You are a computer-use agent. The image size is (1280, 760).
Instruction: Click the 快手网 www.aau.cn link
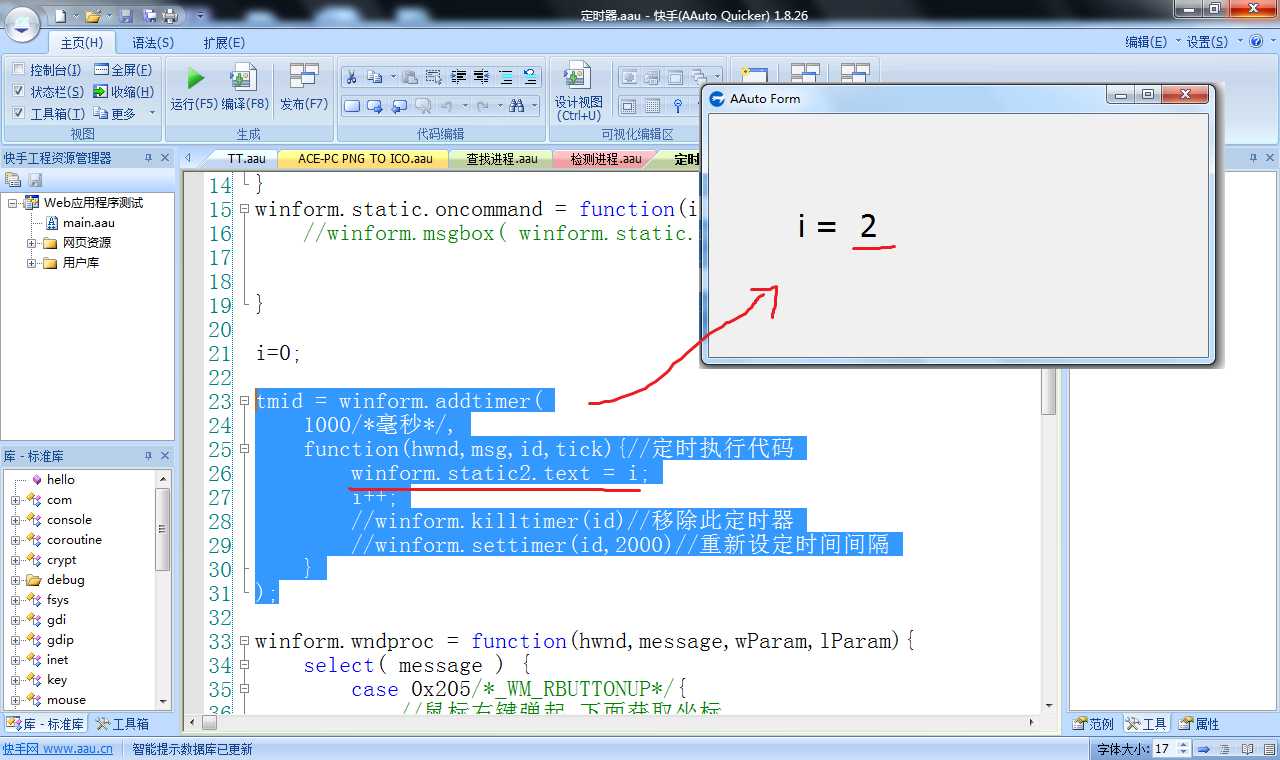point(57,749)
